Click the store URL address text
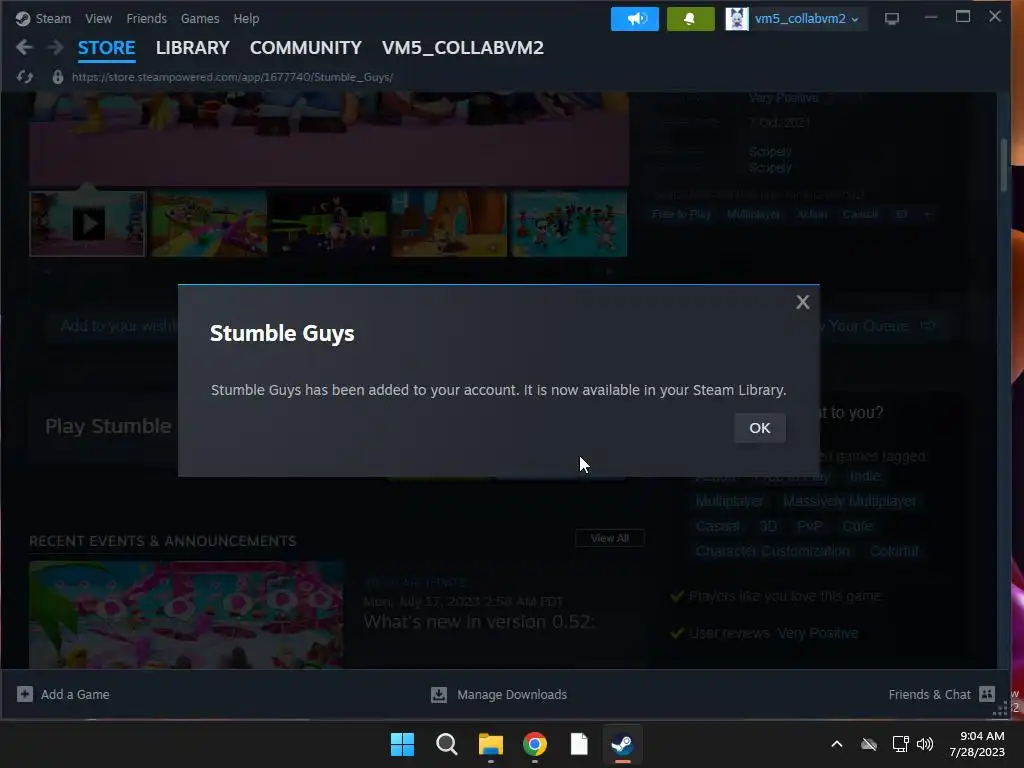The height and width of the screenshot is (768, 1024). (x=232, y=77)
